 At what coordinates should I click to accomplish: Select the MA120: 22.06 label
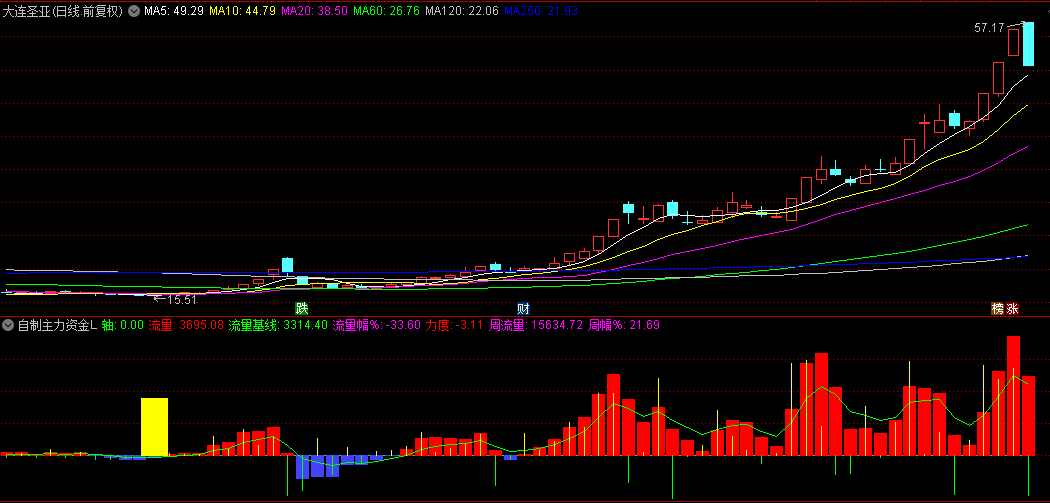[x=462, y=11]
